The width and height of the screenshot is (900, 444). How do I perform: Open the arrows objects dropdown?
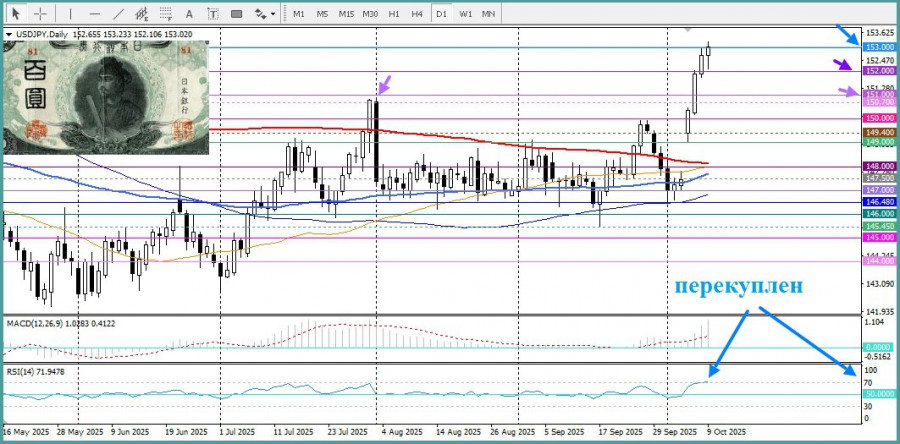click(265, 14)
